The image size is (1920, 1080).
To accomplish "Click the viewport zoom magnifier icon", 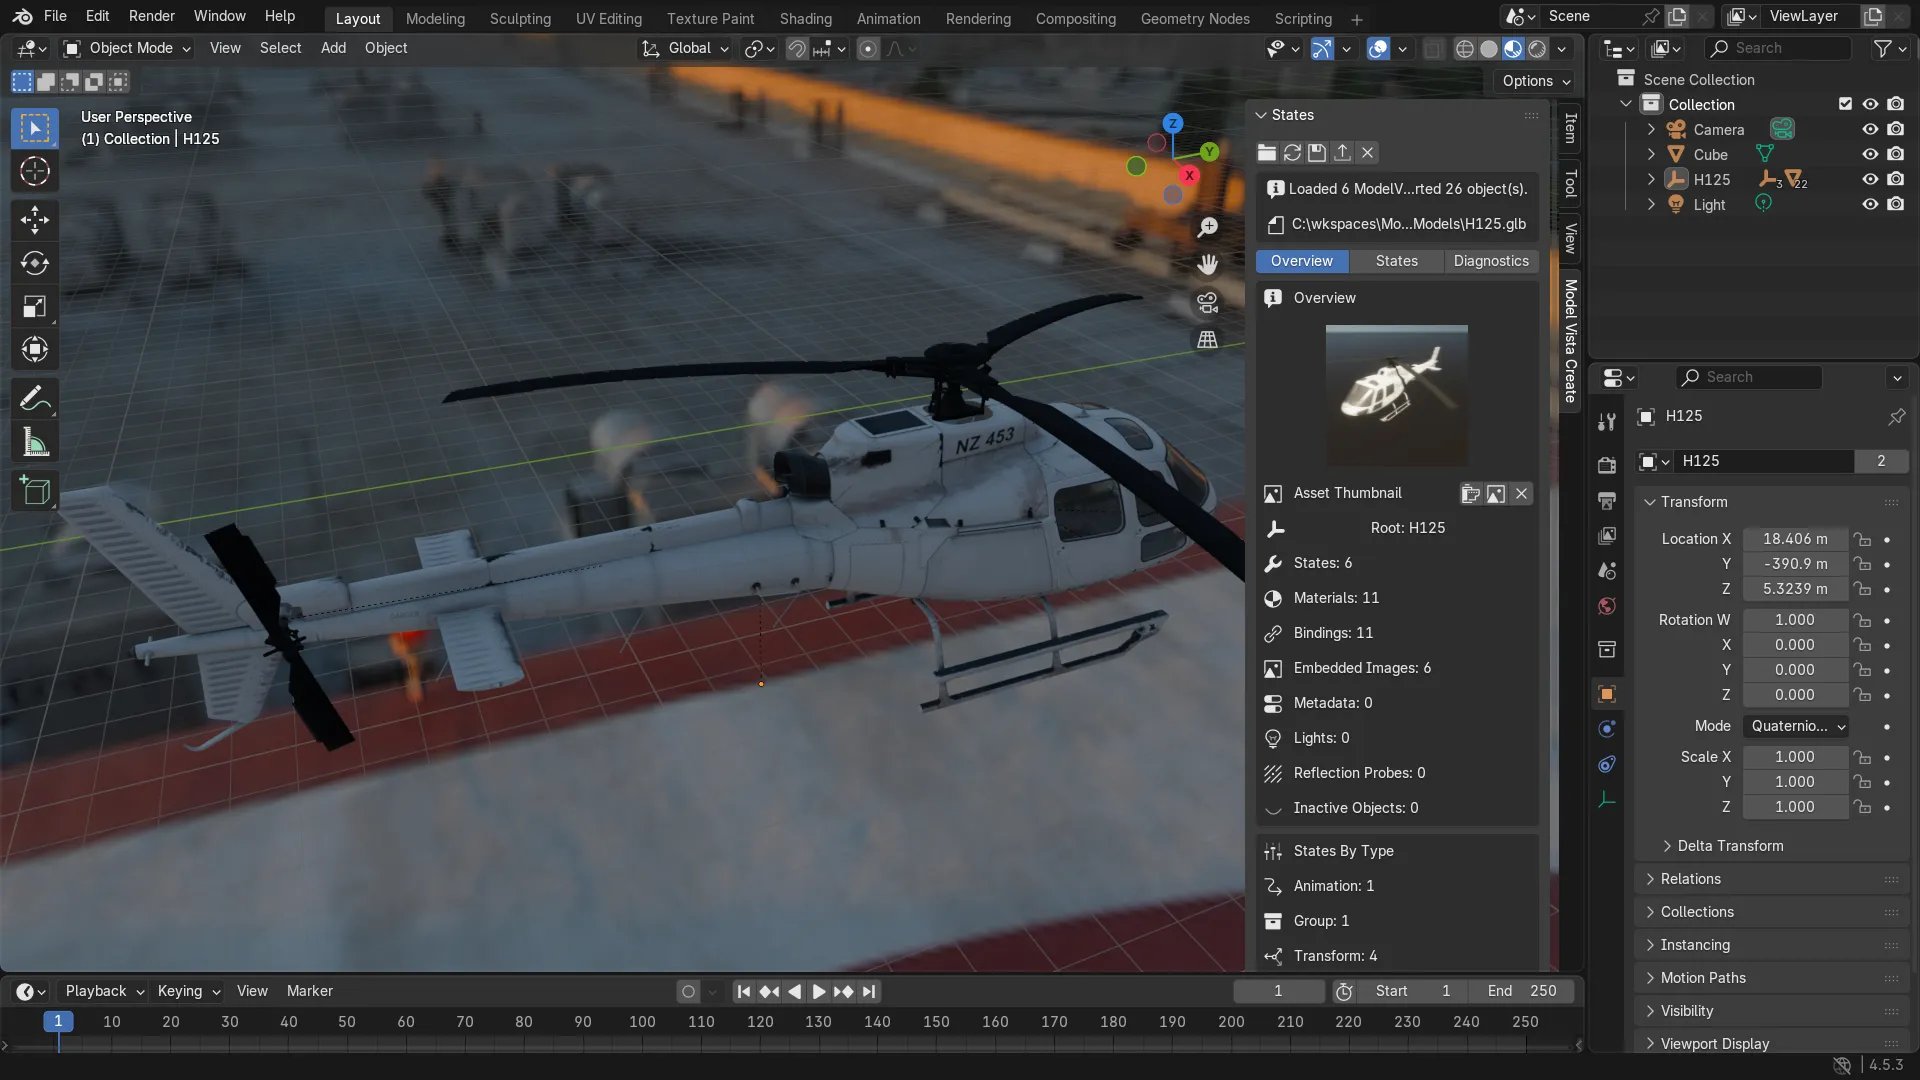I will 1208,227.
